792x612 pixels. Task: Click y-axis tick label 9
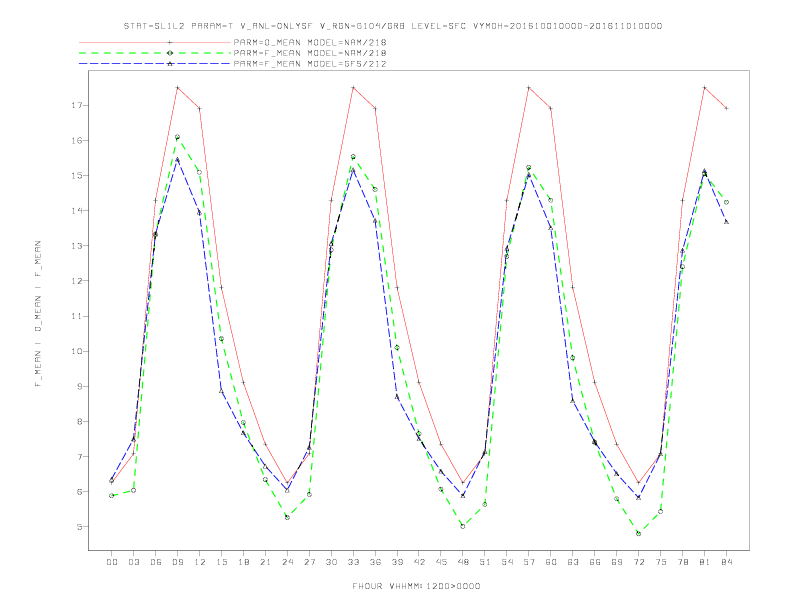pos(80,386)
